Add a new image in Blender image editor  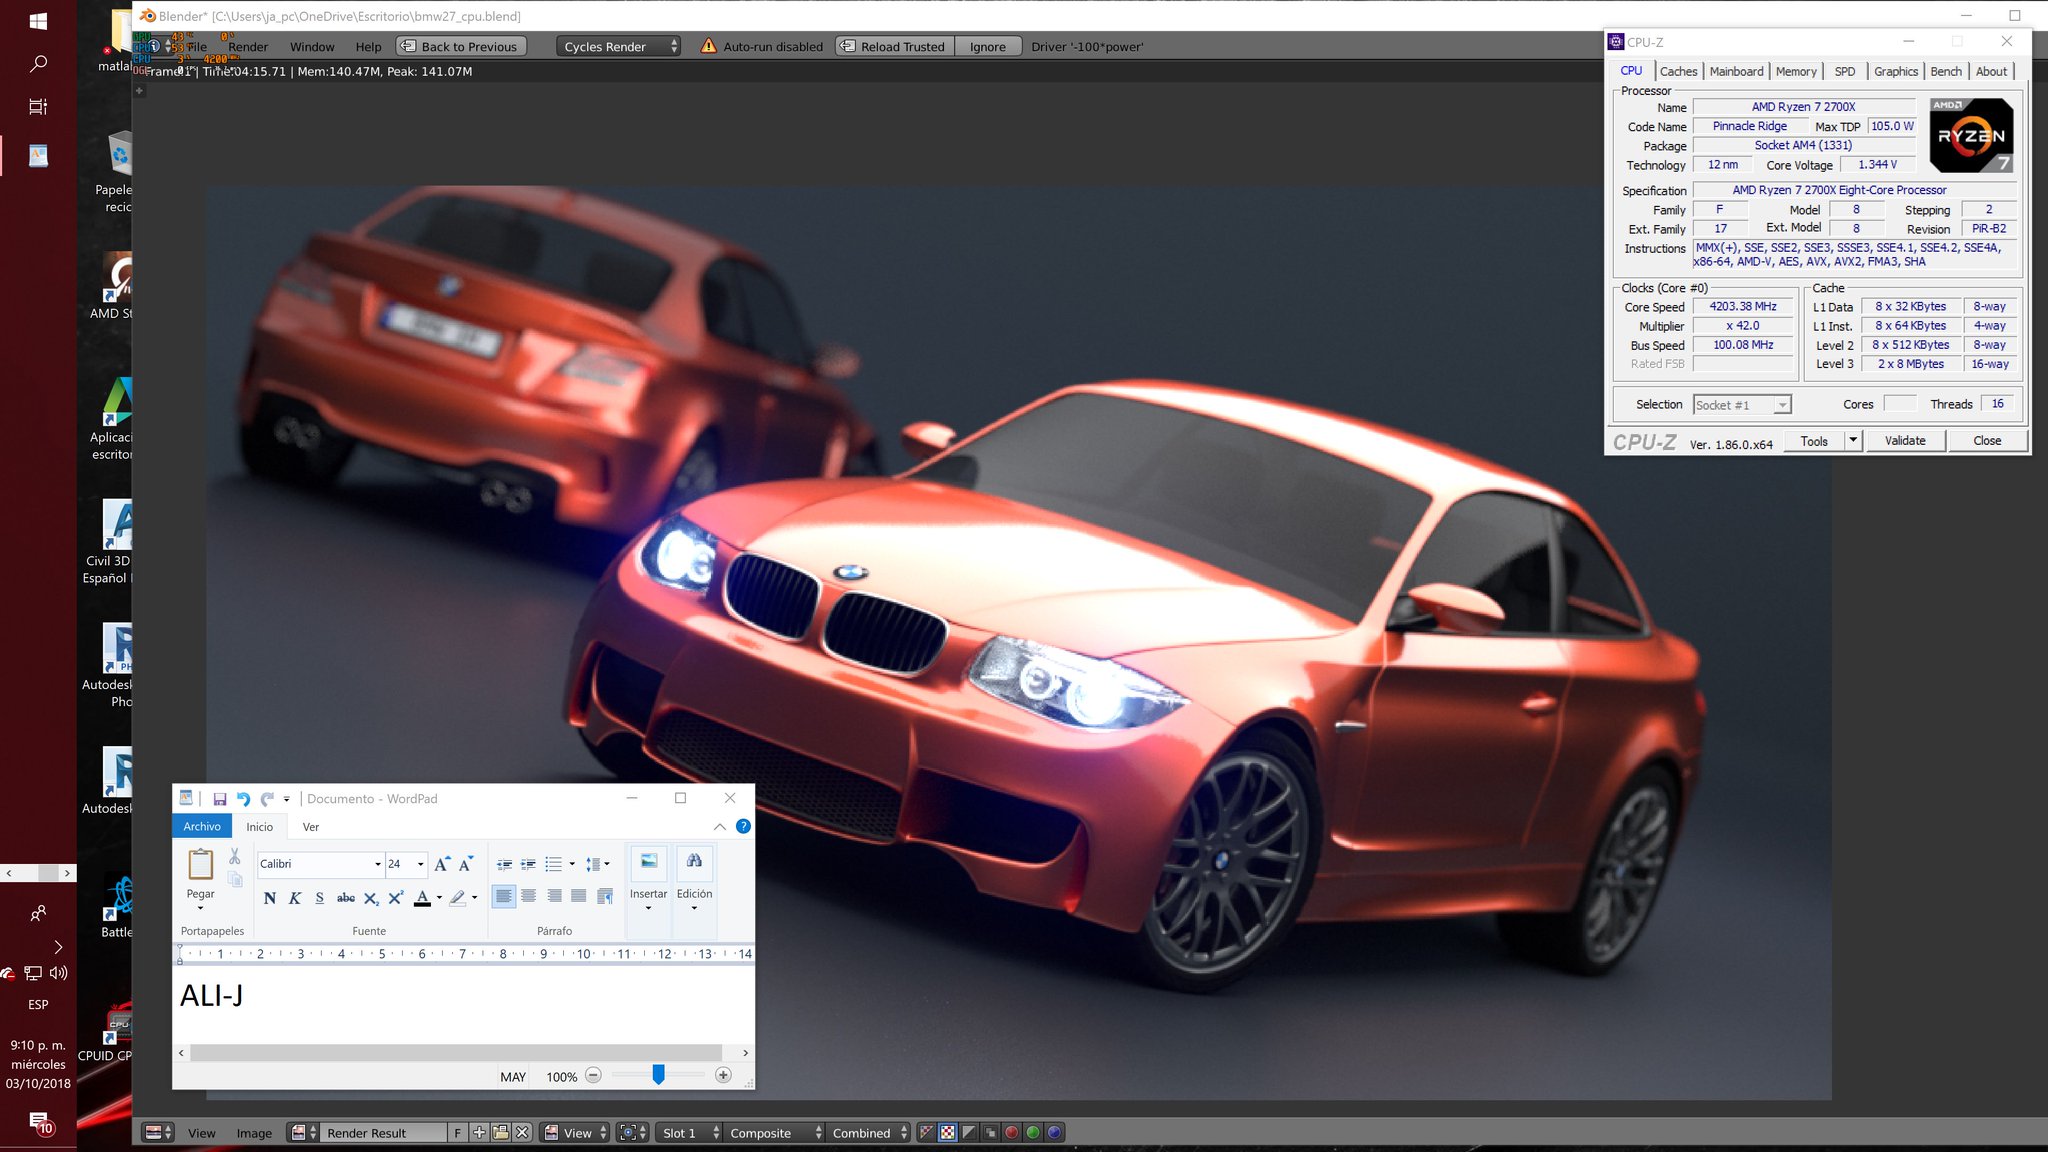point(479,1133)
